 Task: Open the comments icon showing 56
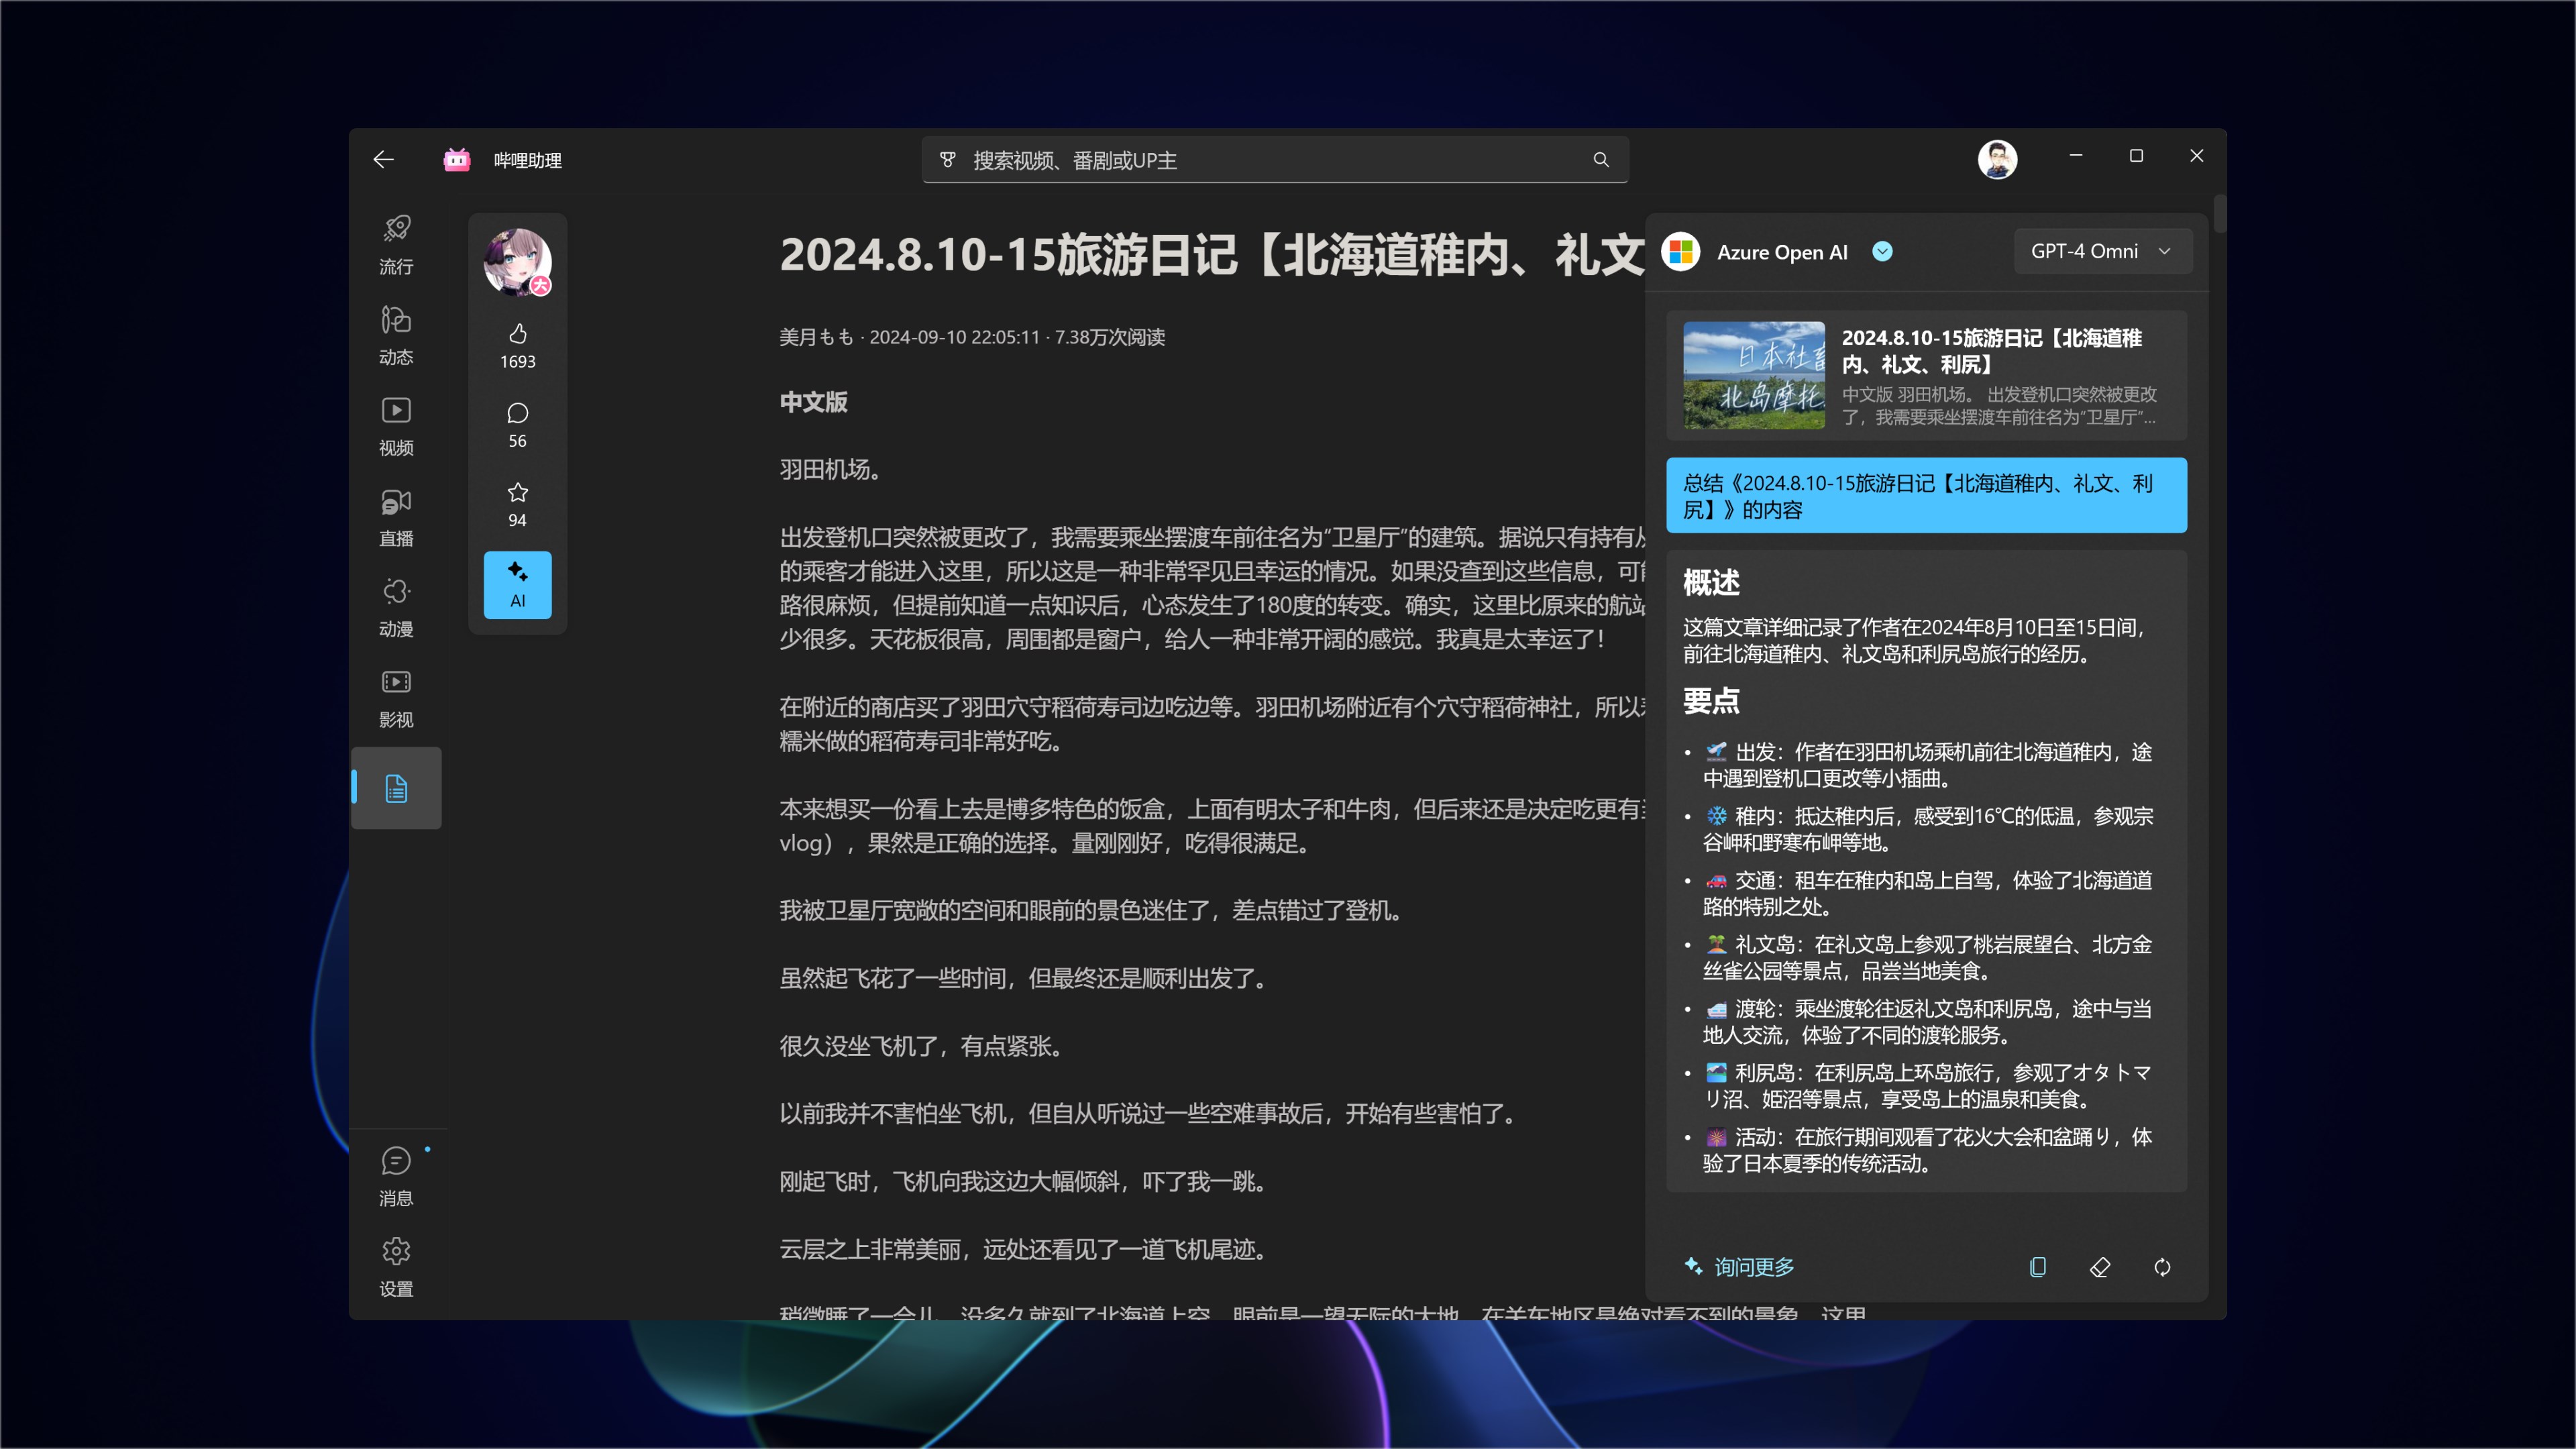click(x=517, y=413)
